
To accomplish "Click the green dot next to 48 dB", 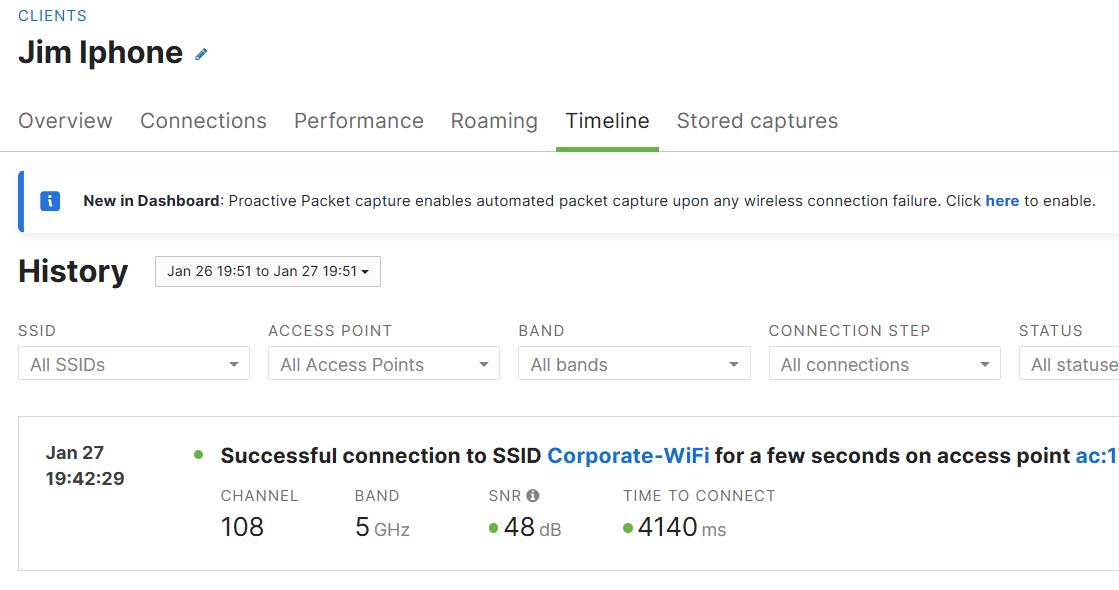I will coord(493,529).
